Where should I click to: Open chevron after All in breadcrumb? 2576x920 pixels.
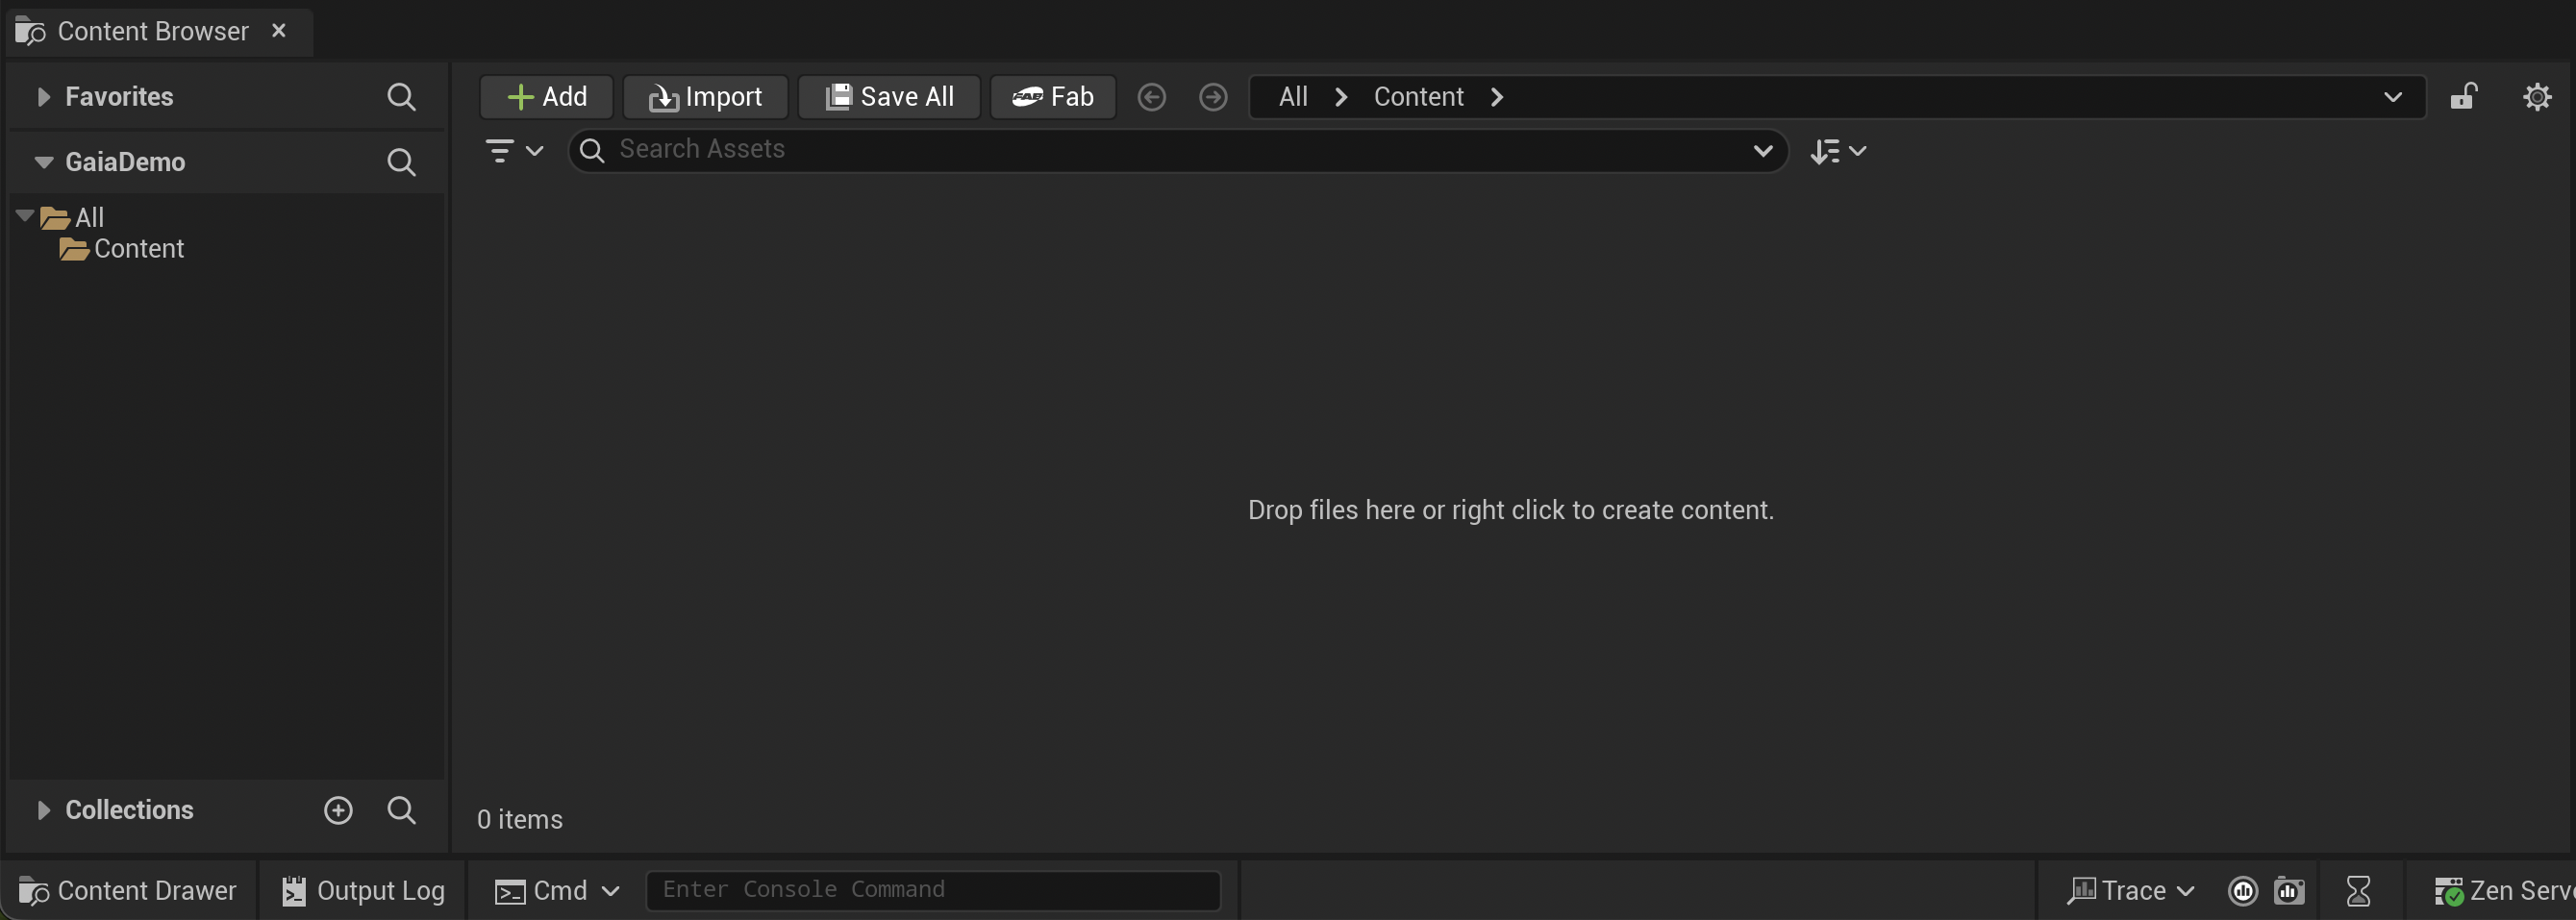pos(1341,97)
